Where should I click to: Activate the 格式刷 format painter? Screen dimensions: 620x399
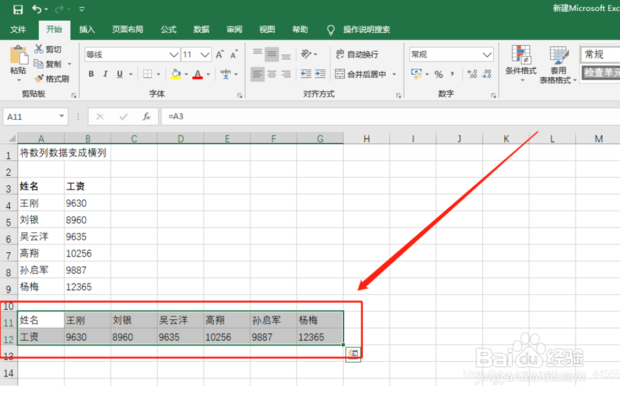(x=52, y=79)
